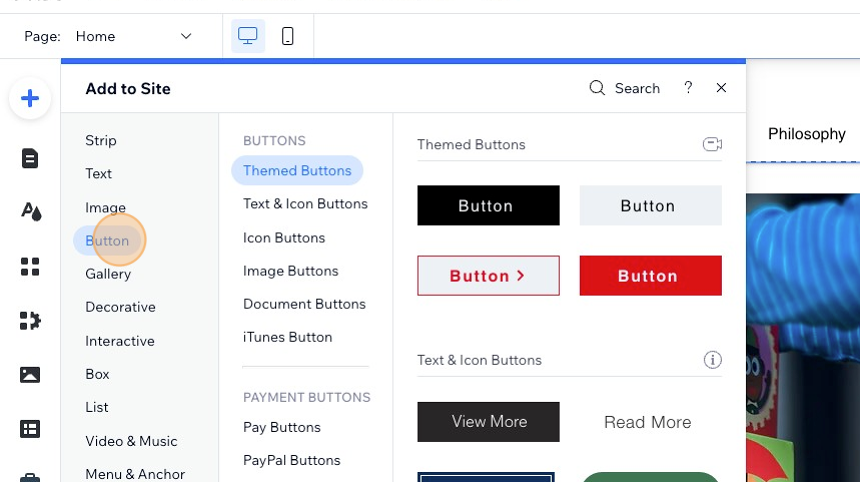The image size is (860, 482).
Task: Open iTunes Button subcategory
Action: 288,337
